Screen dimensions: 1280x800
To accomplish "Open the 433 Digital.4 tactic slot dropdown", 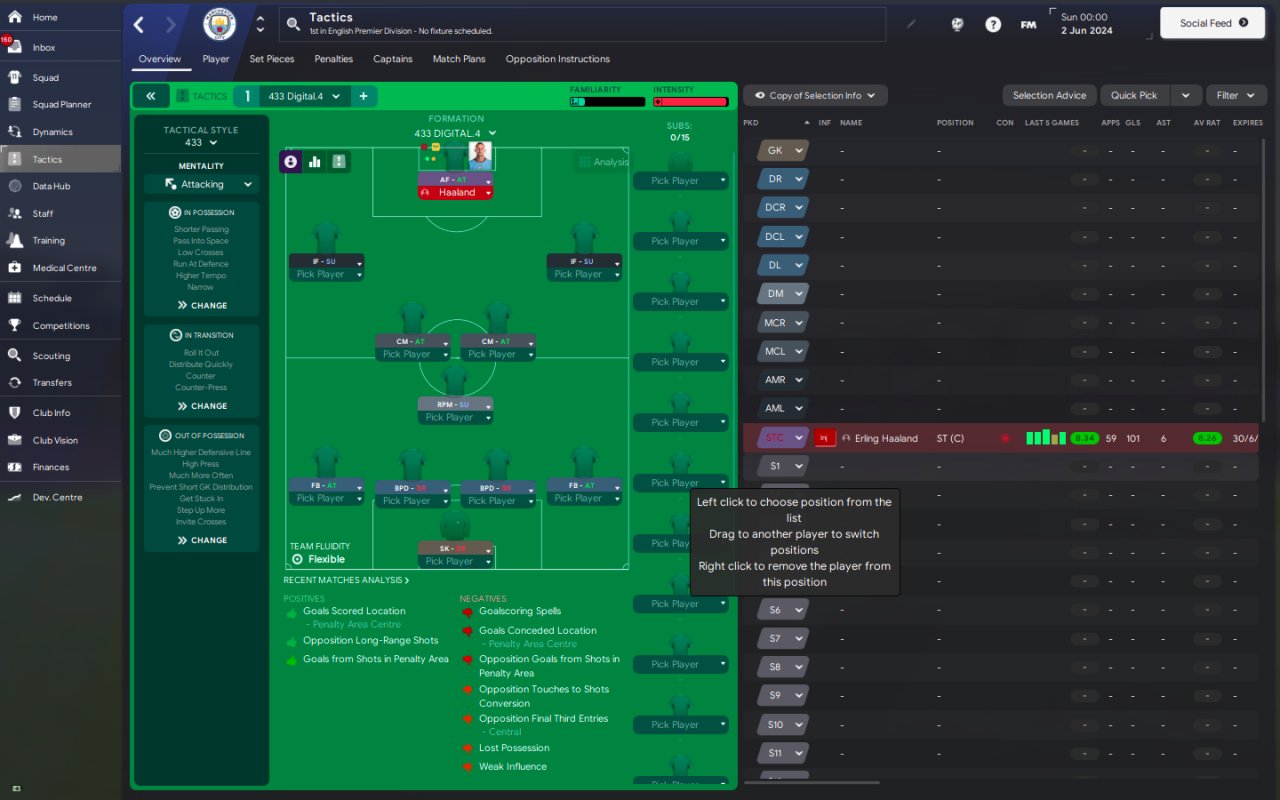I will tap(304, 96).
